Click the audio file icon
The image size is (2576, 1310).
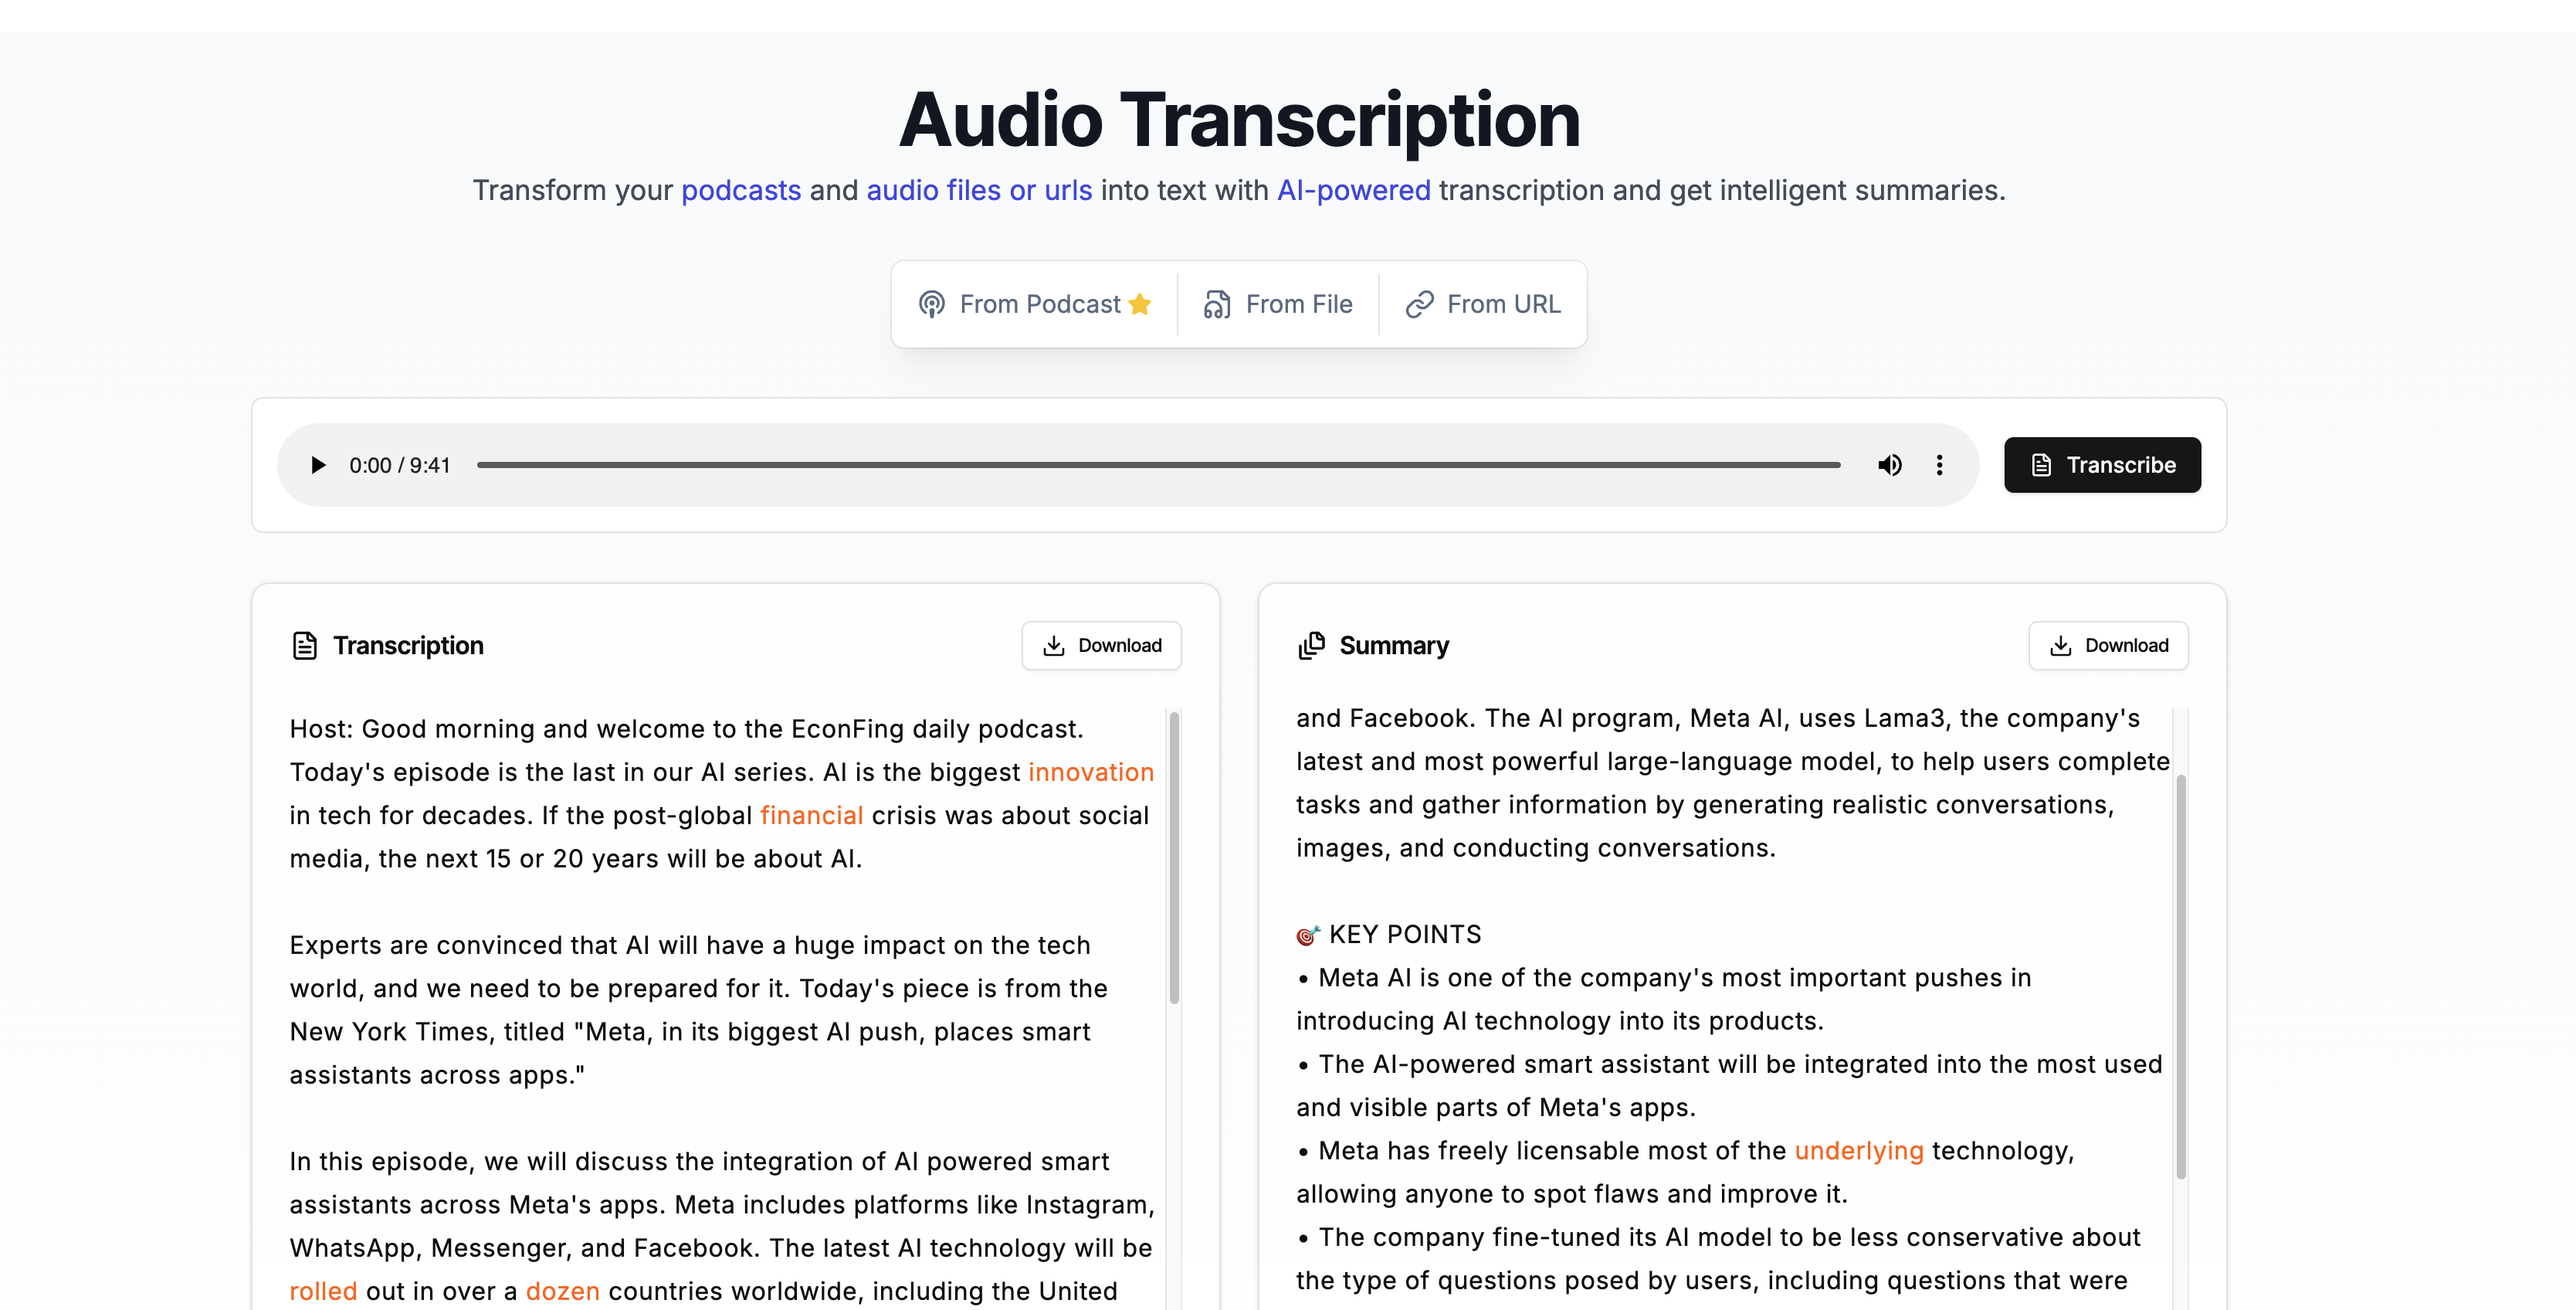pyautogui.click(x=1217, y=304)
